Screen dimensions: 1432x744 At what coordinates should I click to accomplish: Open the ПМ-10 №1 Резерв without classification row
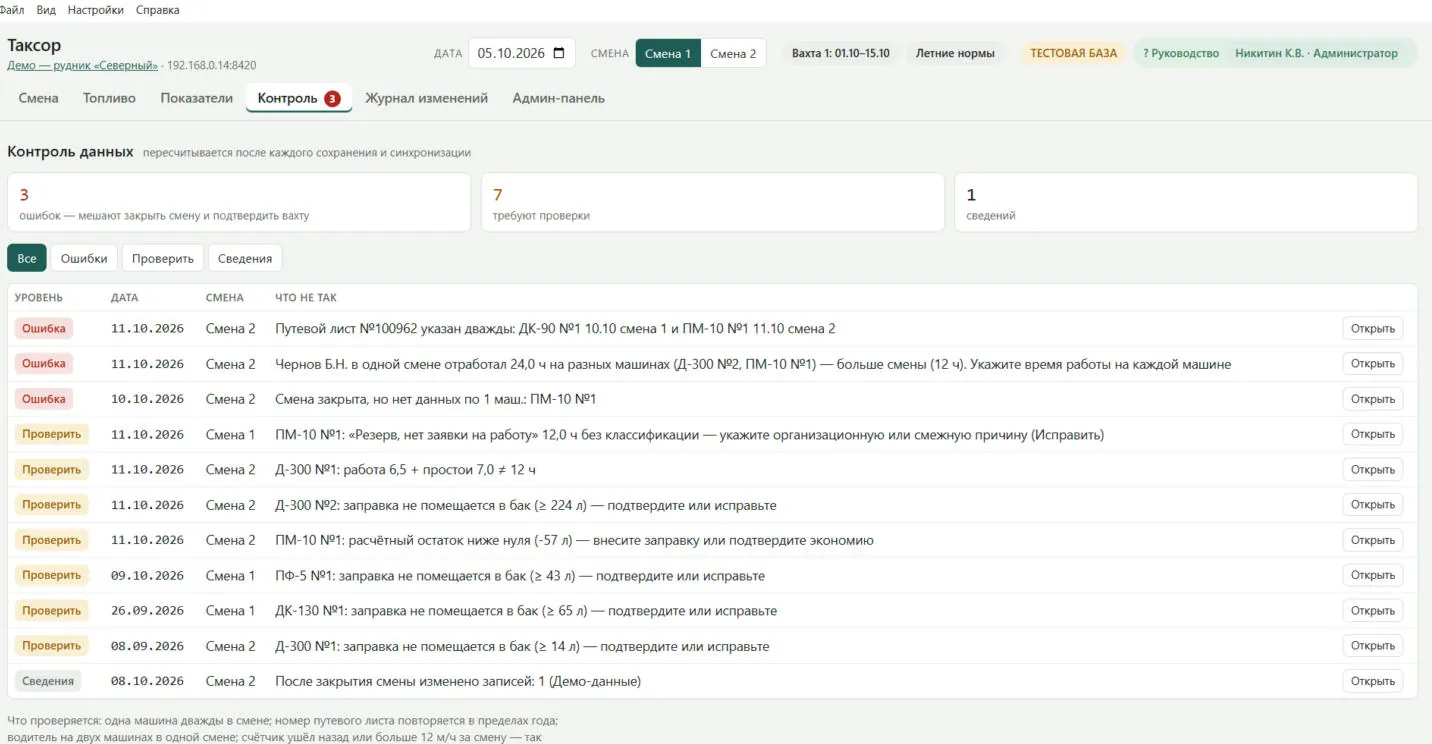(1373, 434)
